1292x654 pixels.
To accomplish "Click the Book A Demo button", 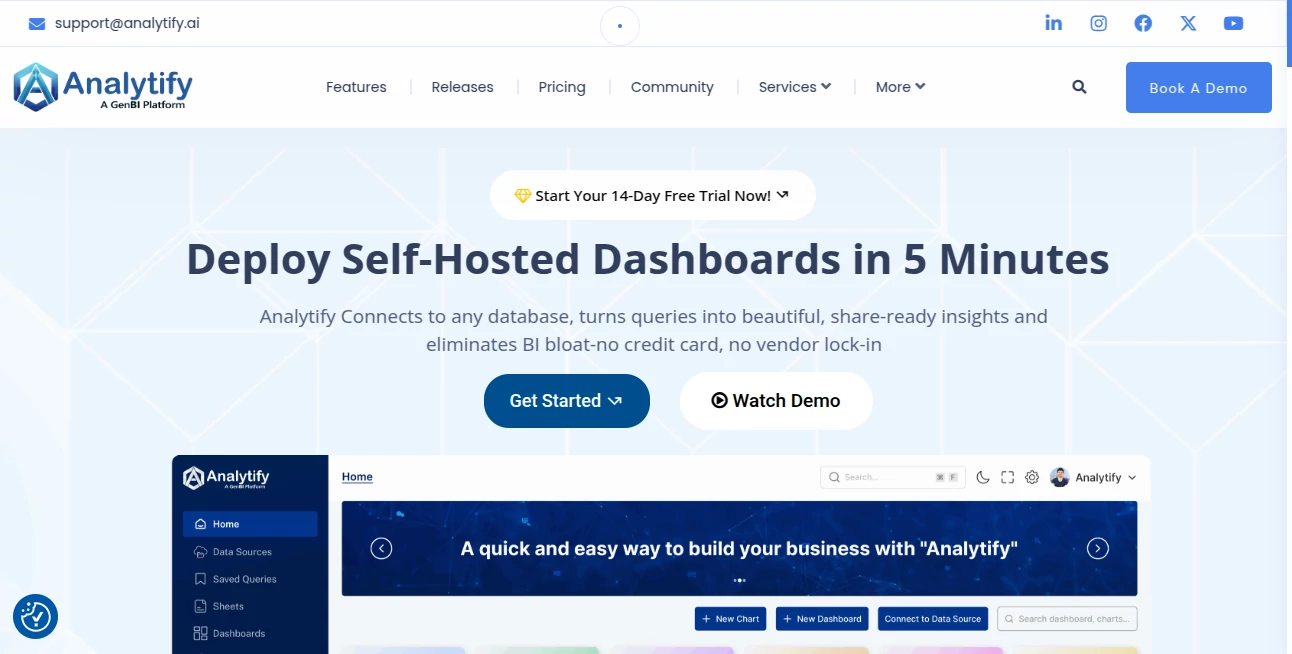I will [1198, 87].
